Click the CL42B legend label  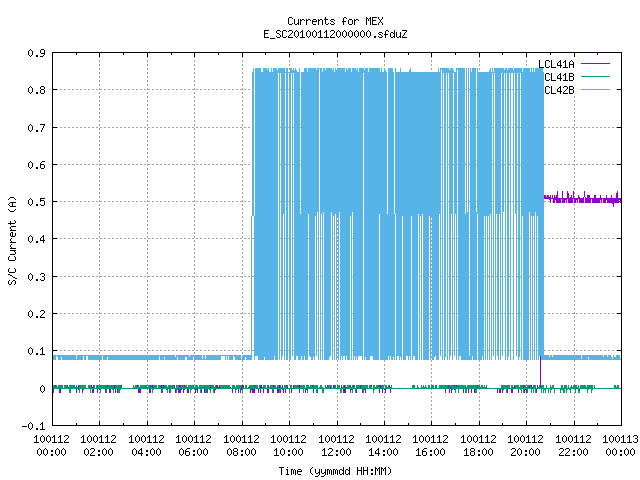click(x=559, y=90)
